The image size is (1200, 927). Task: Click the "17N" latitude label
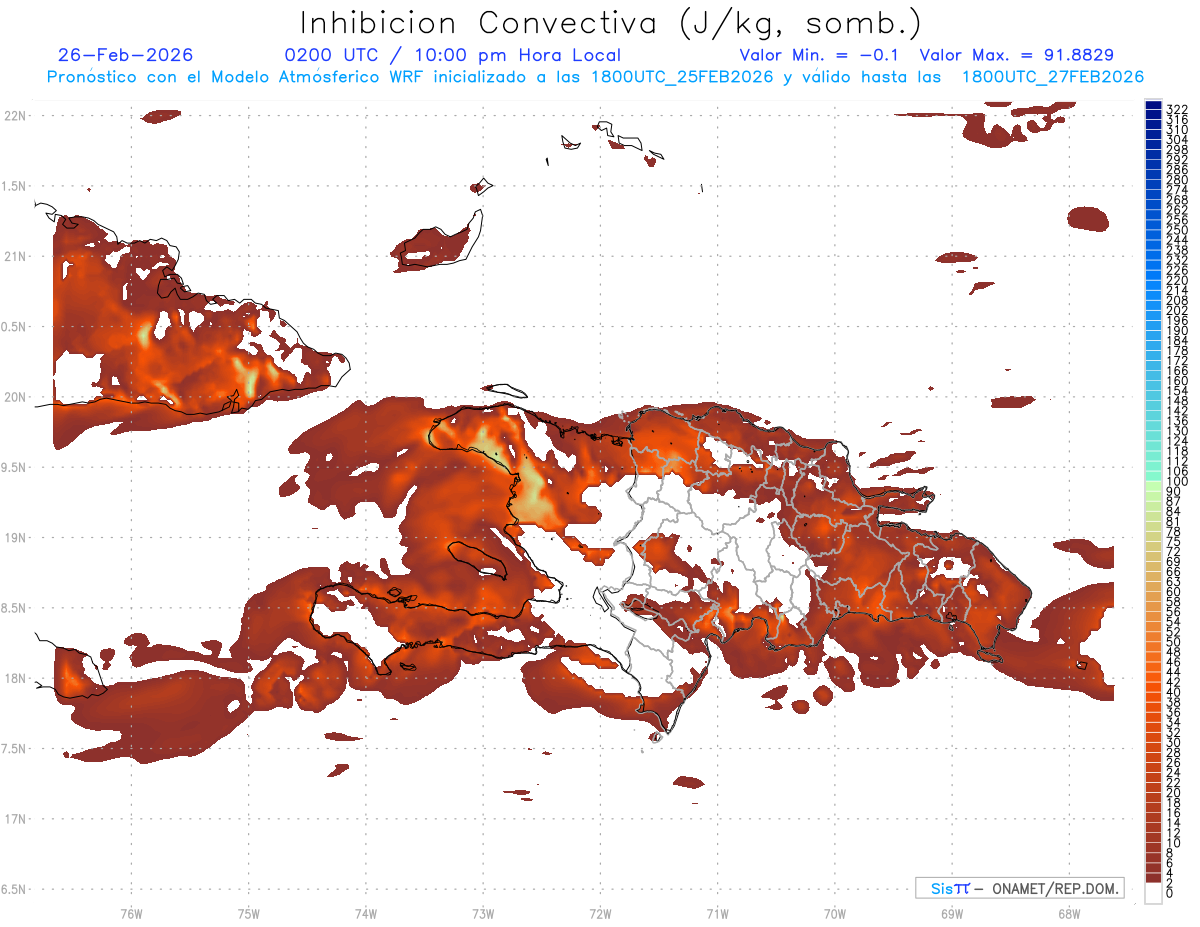[15, 819]
